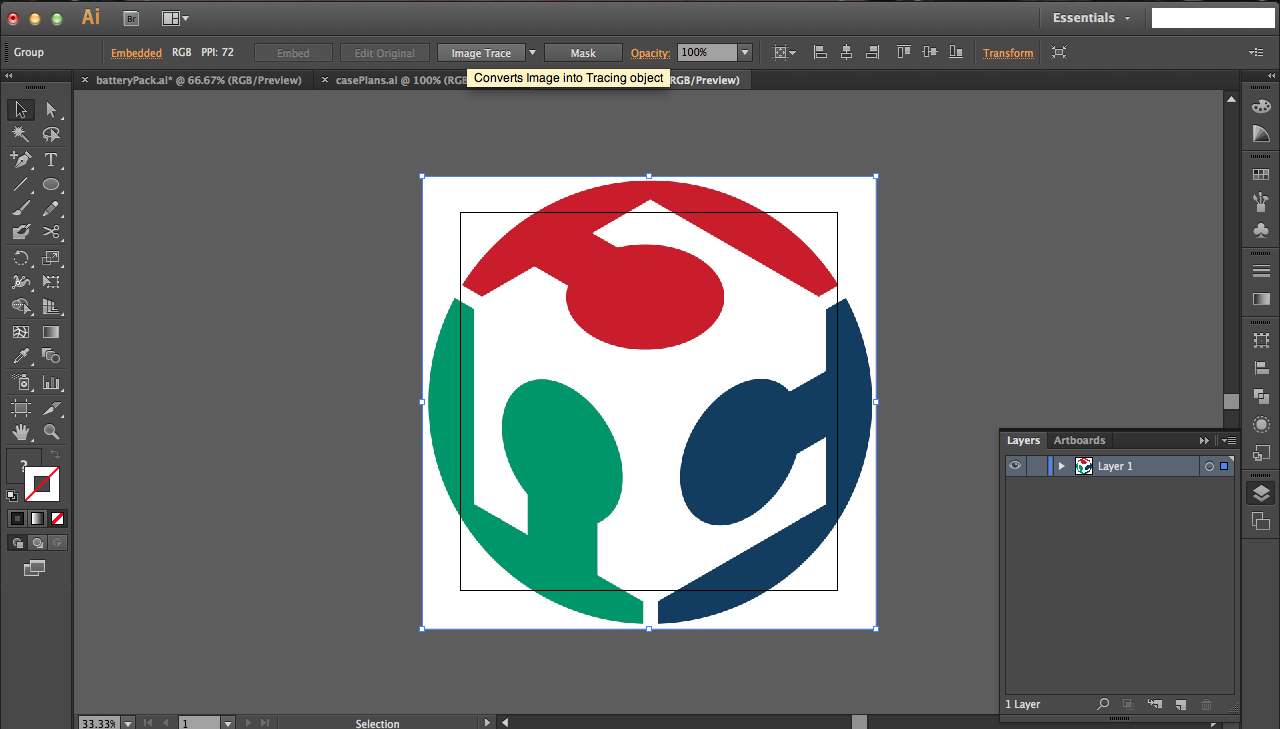Select the Pen tool
1280x729 pixels.
[x=21, y=160]
